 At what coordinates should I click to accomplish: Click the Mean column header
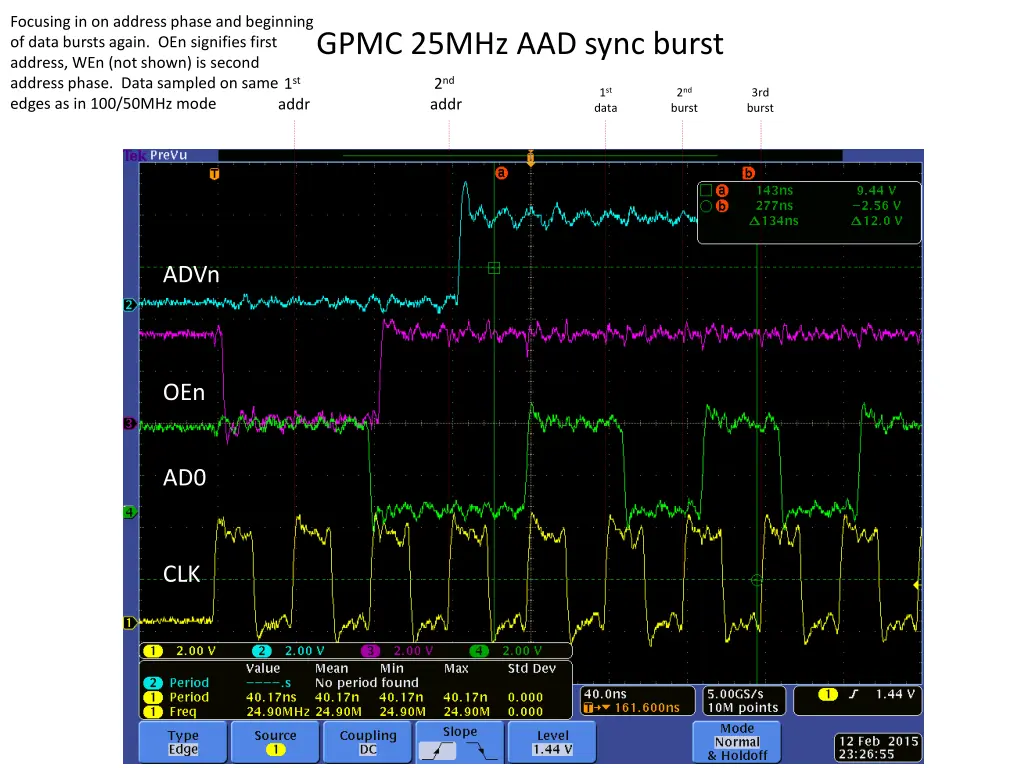tap(331, 669)
